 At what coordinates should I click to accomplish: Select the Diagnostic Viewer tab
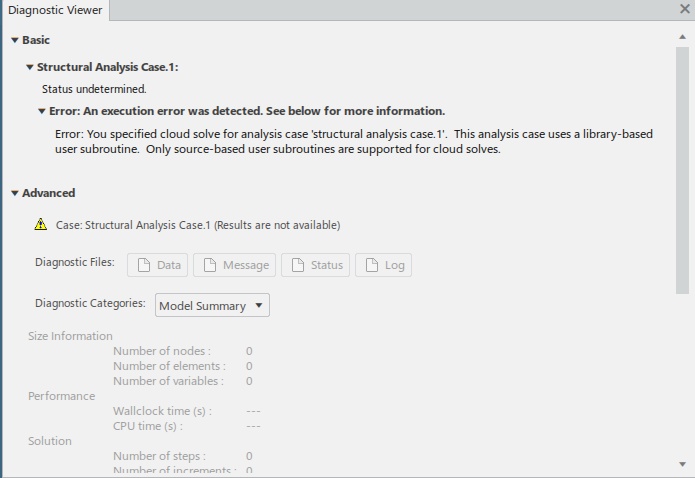(55, 10)
